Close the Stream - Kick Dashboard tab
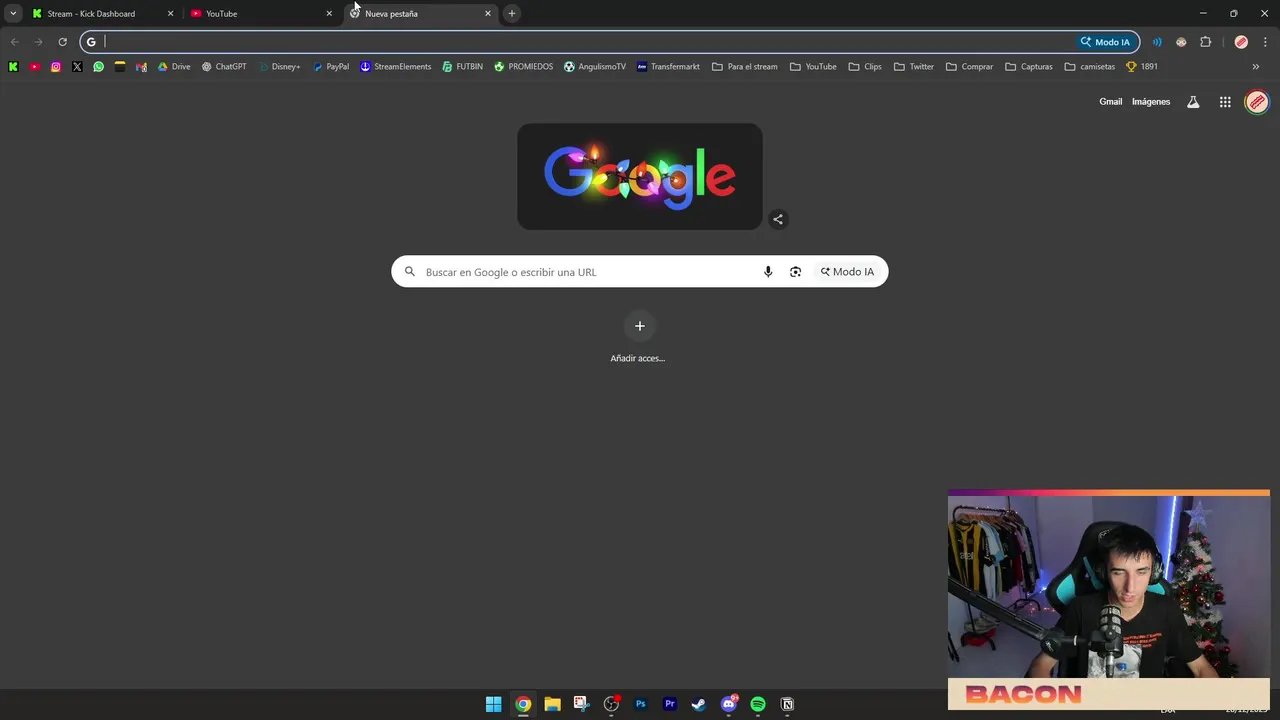Viewport: 1280px width, 720px height. pos(170,14)
